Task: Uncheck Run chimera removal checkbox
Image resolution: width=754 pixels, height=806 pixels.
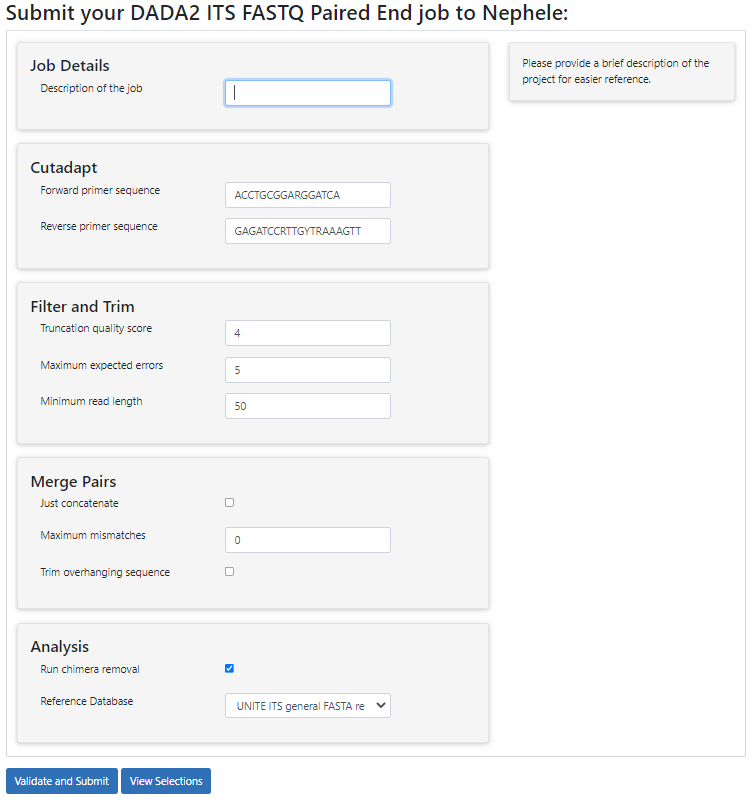Action: (x=229, y=668)
